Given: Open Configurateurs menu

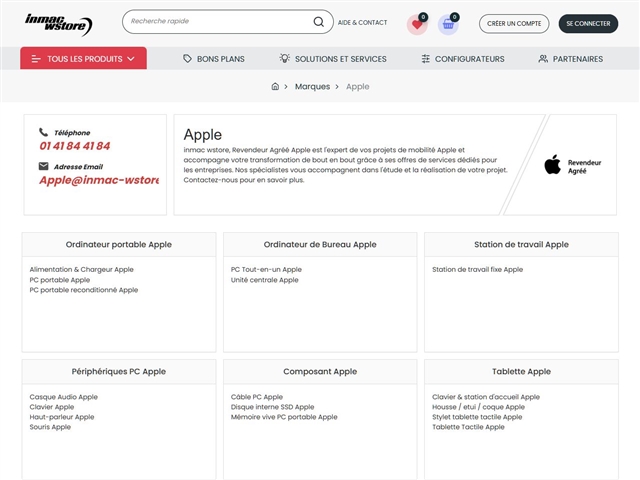Looking at the screenshot, I should coord(463,59).
